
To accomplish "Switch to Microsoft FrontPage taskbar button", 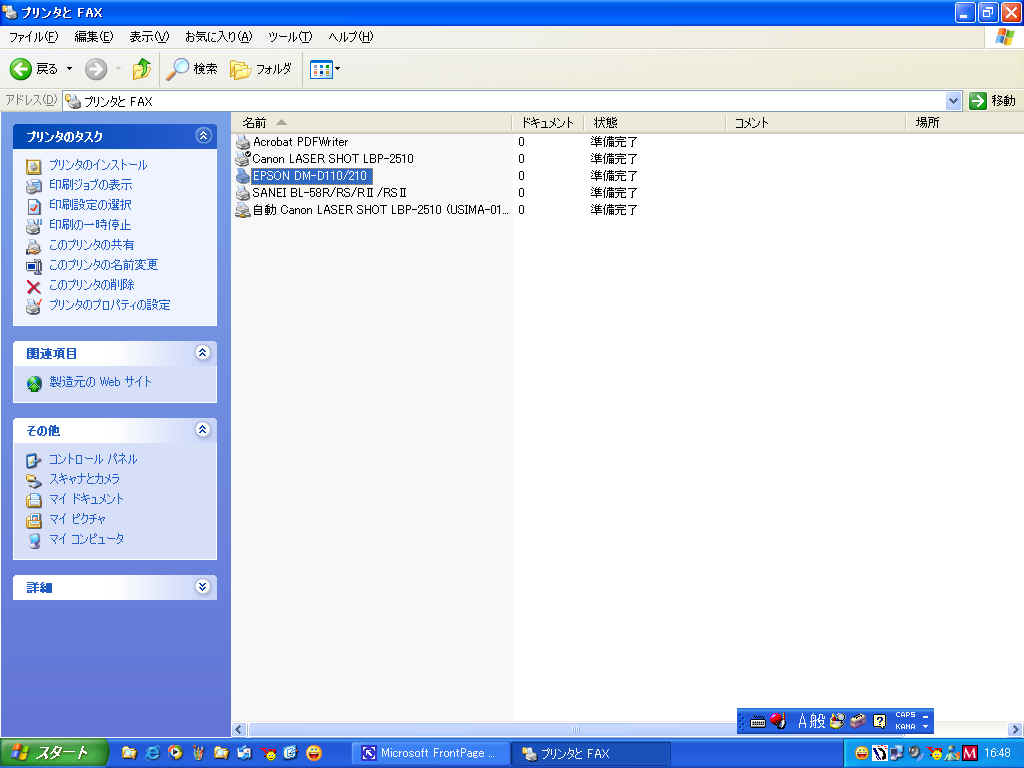I will [429, 753].
